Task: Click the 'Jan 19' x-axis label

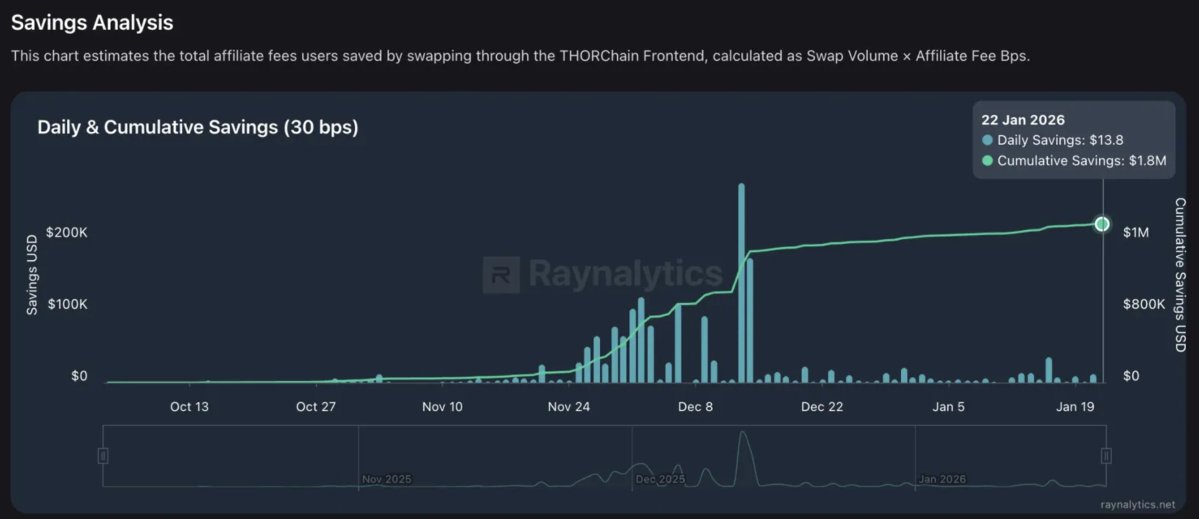Action: [x=1075, y=407]
